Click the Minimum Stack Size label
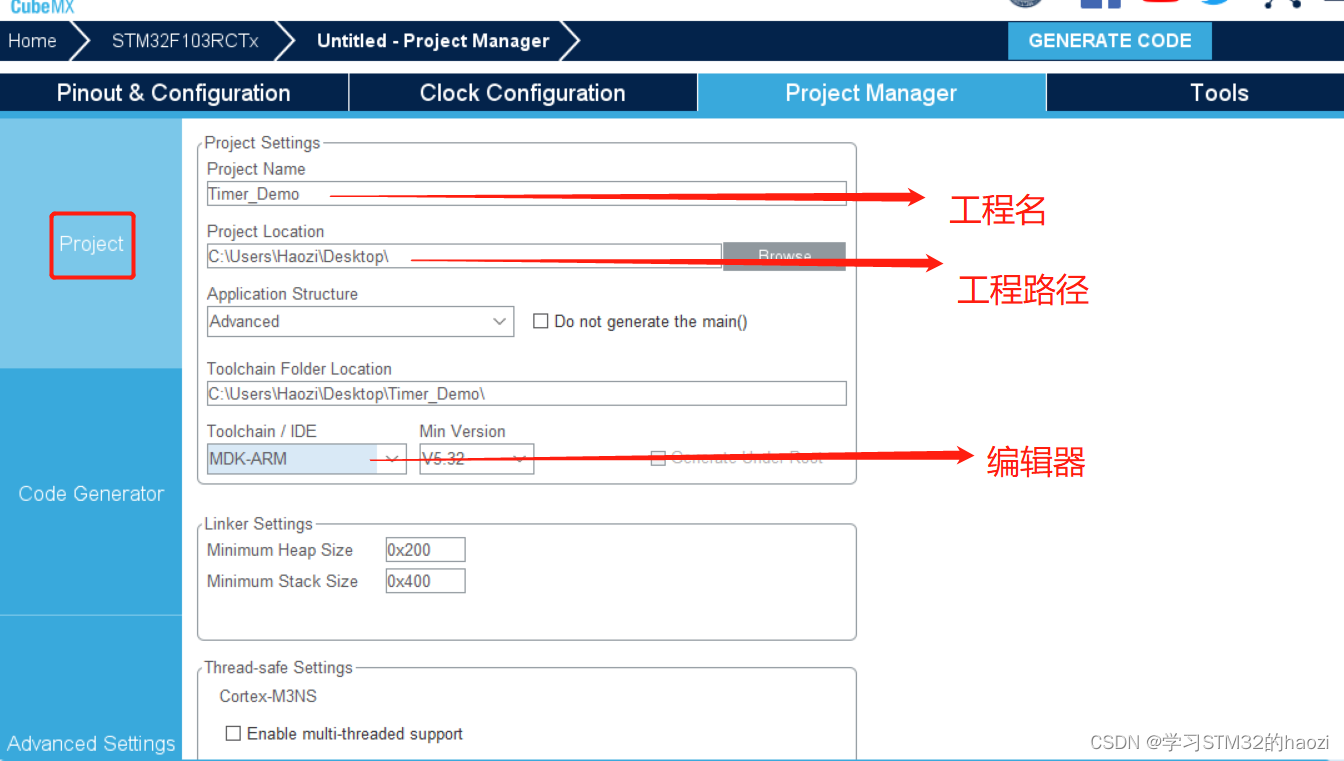Image resolution: width=1344 pixels, height=761 pixels. coord(282,581)
